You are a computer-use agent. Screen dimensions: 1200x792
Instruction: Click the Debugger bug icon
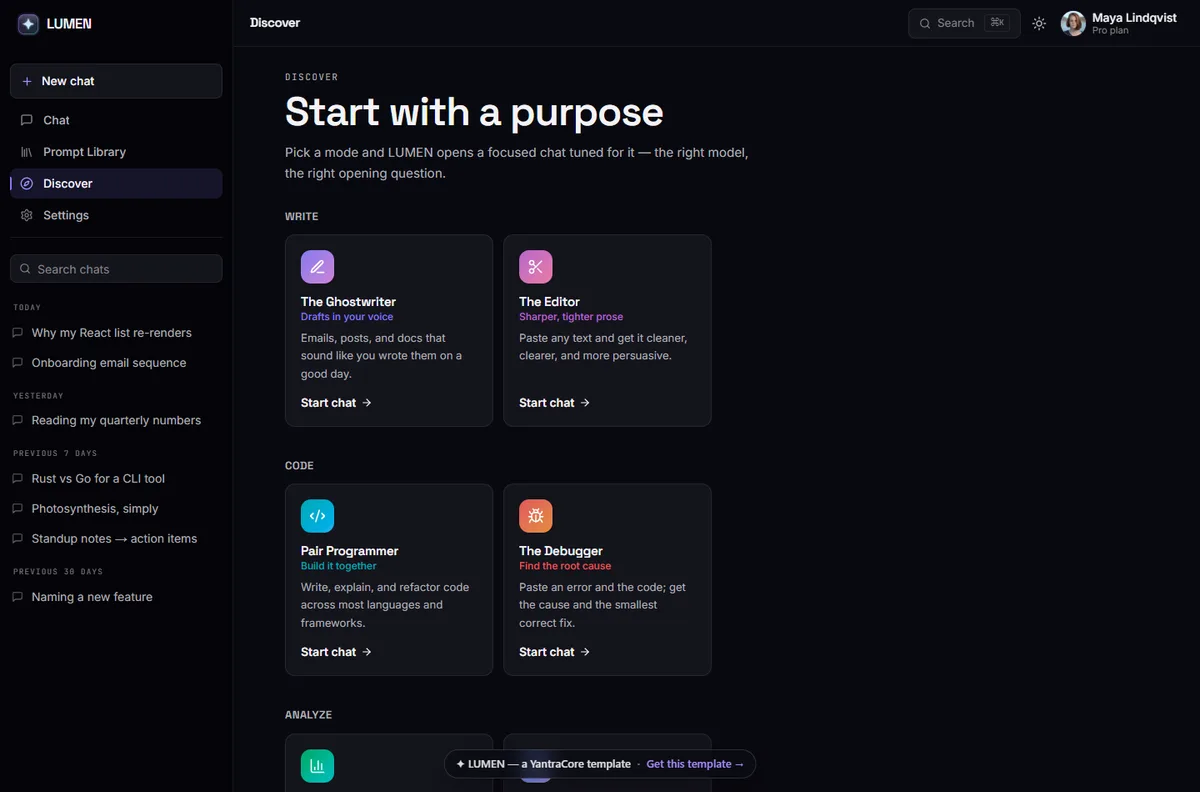pyautogui.click(x=535, y=516)
